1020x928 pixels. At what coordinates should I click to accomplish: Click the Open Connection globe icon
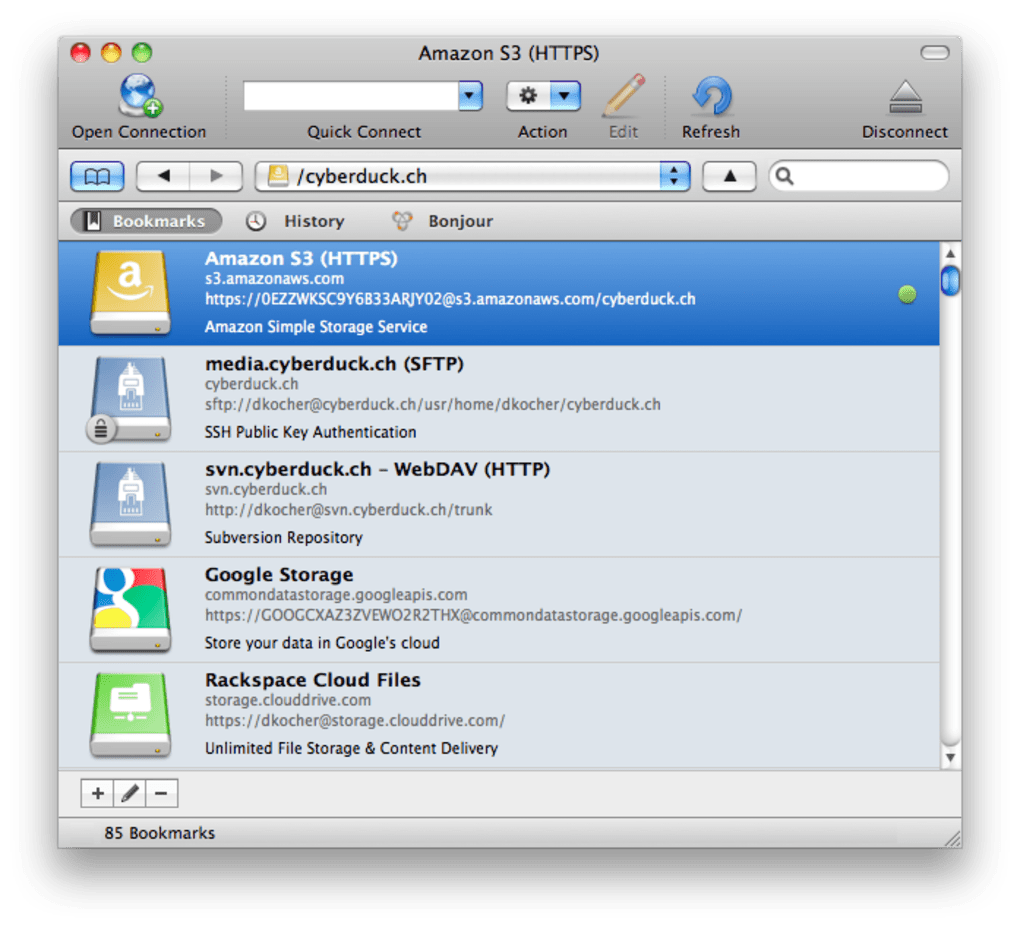139,97
